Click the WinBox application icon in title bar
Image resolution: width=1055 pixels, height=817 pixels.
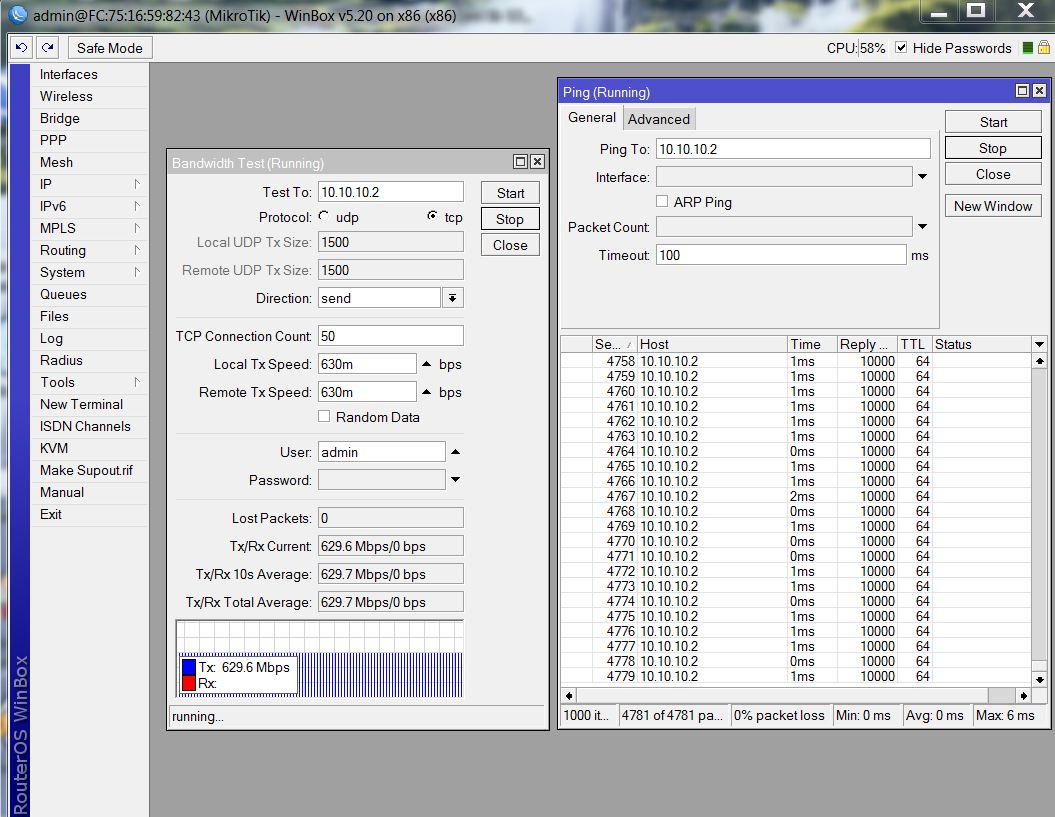(x=17, y=14)
